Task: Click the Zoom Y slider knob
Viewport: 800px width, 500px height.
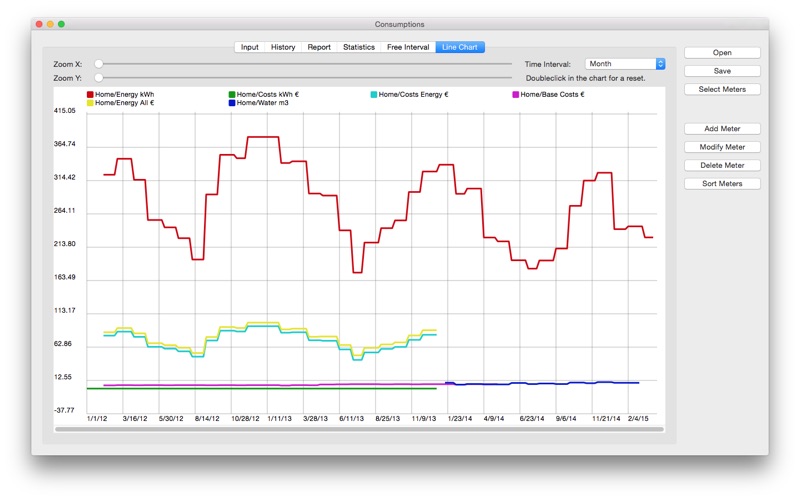Action: [99, 78]
